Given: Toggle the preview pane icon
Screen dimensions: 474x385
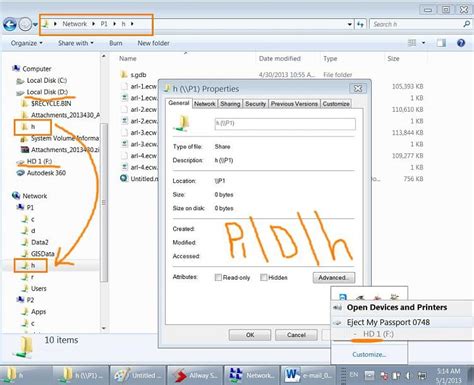Looking at the screenshot, I should [x=441, y=43].
